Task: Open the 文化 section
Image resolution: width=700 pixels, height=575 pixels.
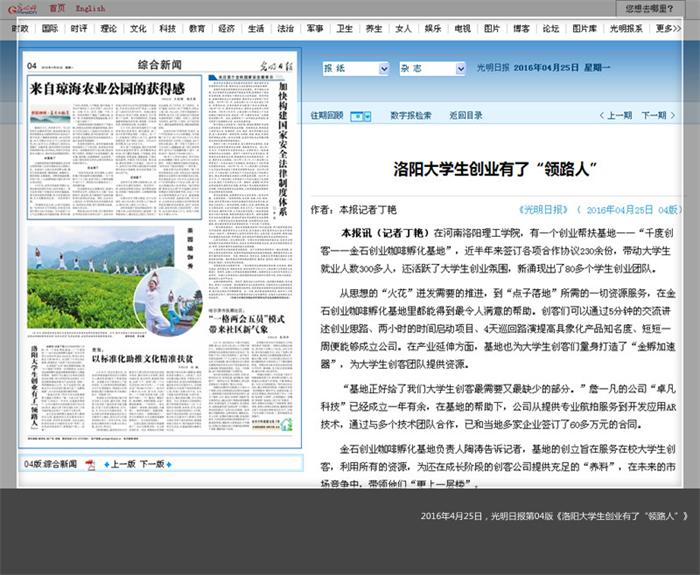Action: 138,29
